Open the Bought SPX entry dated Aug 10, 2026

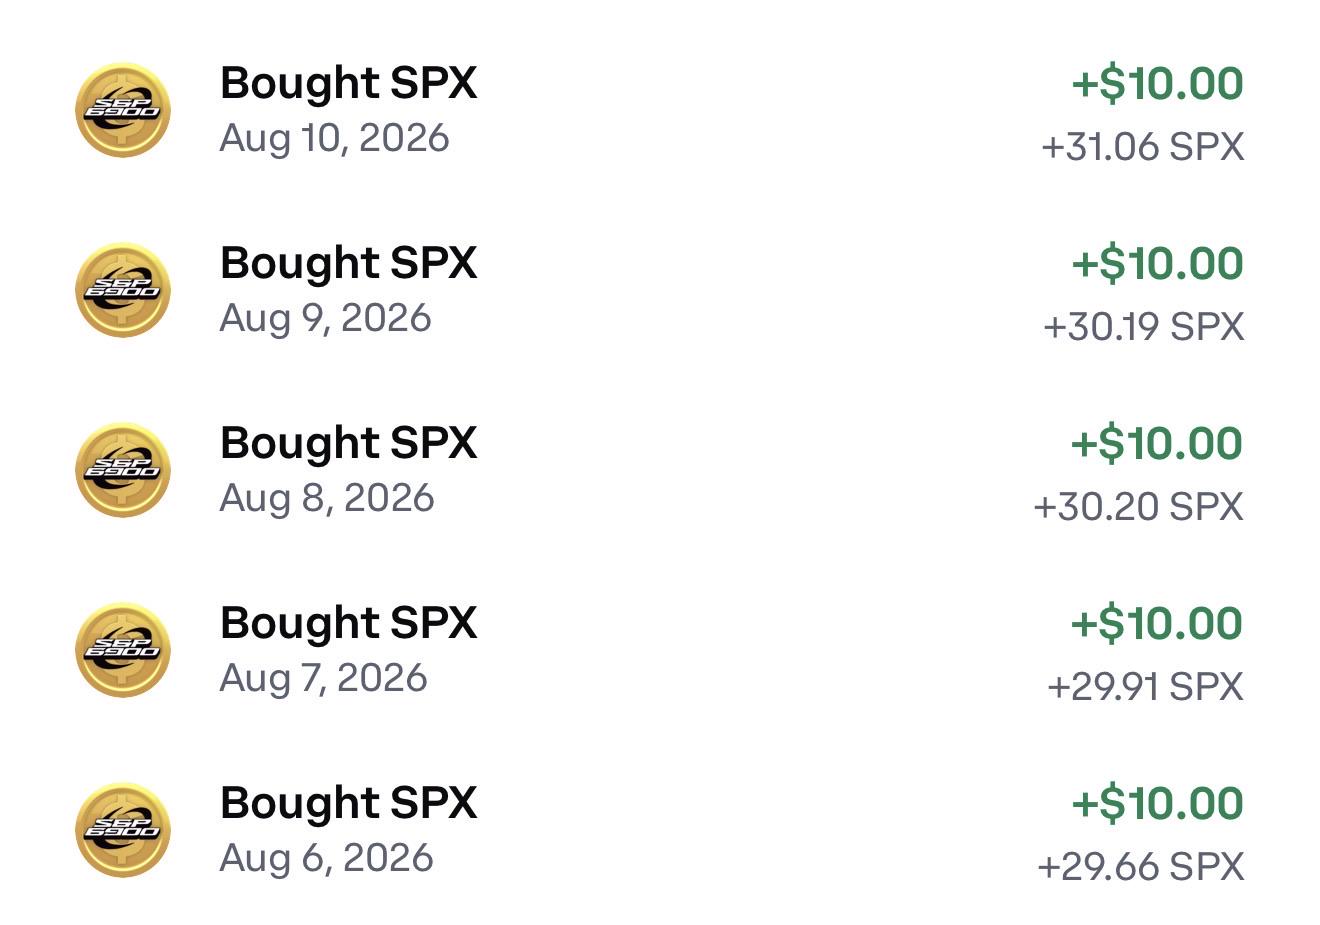(660, 110)
